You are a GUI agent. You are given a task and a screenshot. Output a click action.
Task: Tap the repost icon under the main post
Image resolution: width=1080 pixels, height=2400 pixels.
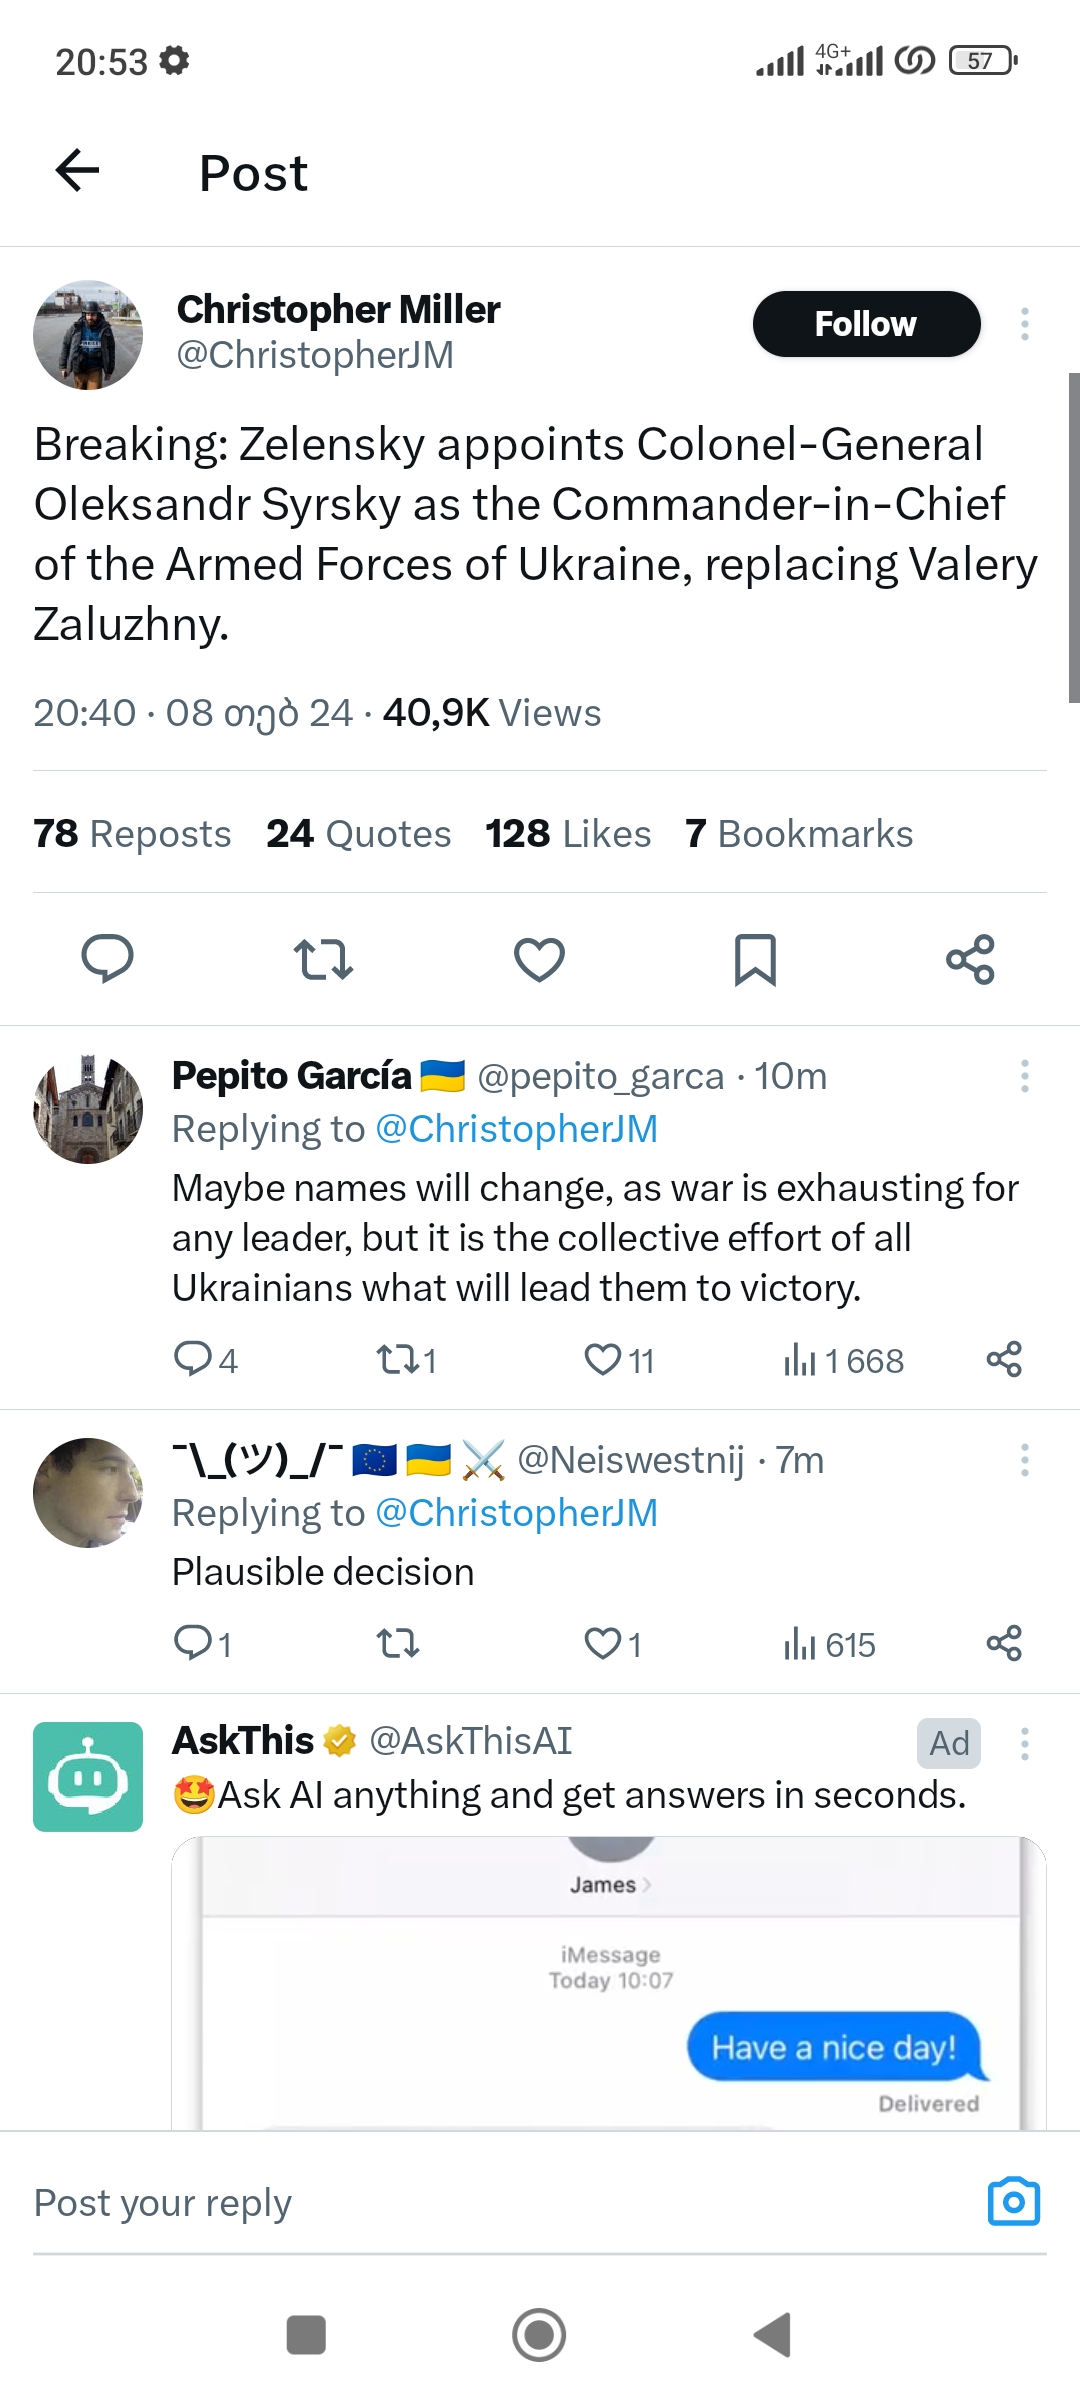tap(323, 959)
